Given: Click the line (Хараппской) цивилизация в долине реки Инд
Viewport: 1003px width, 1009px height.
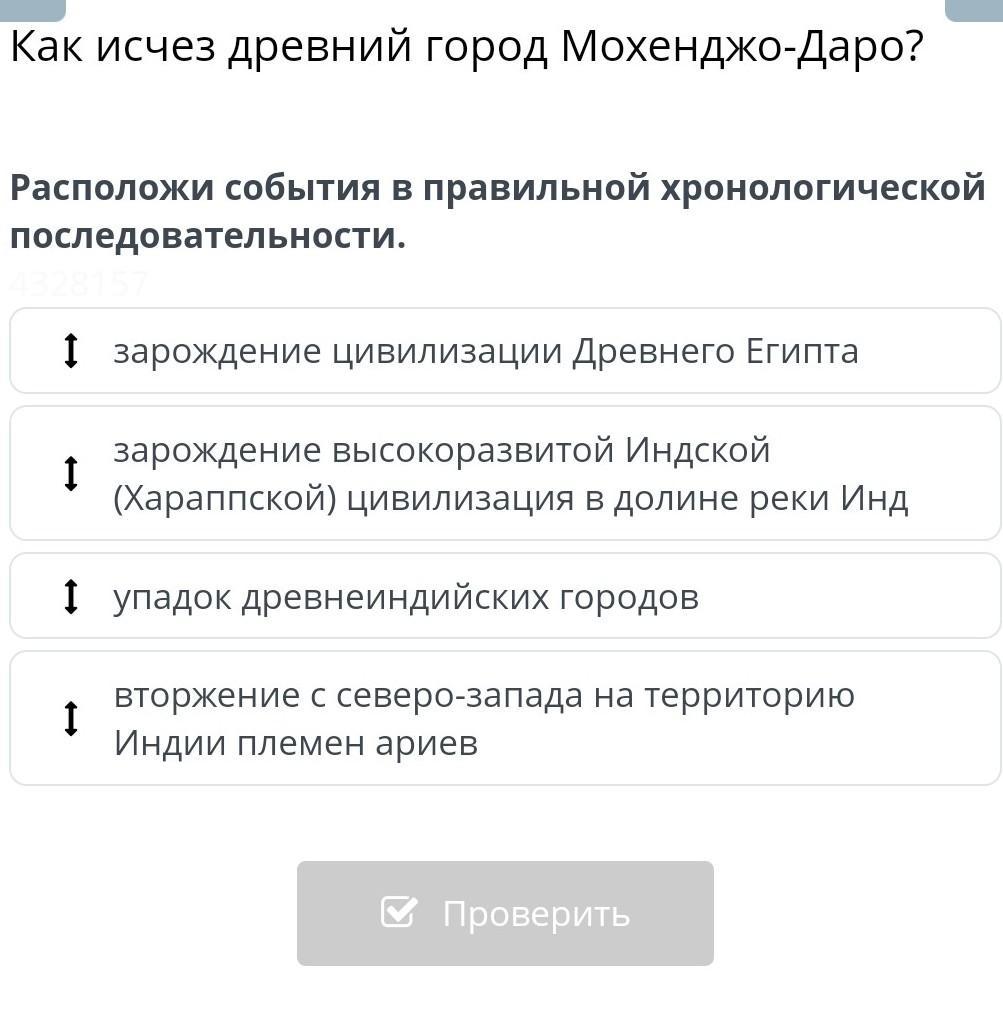Looking at the screenshot, I should click(511, 499).
